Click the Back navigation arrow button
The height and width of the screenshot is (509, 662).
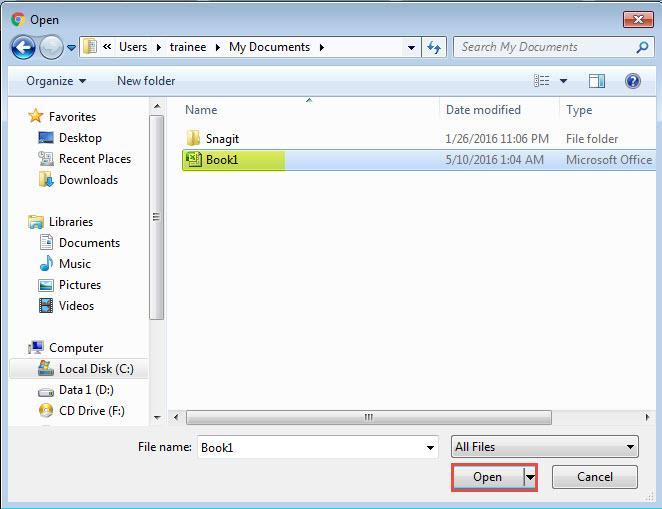click(23, 47)
